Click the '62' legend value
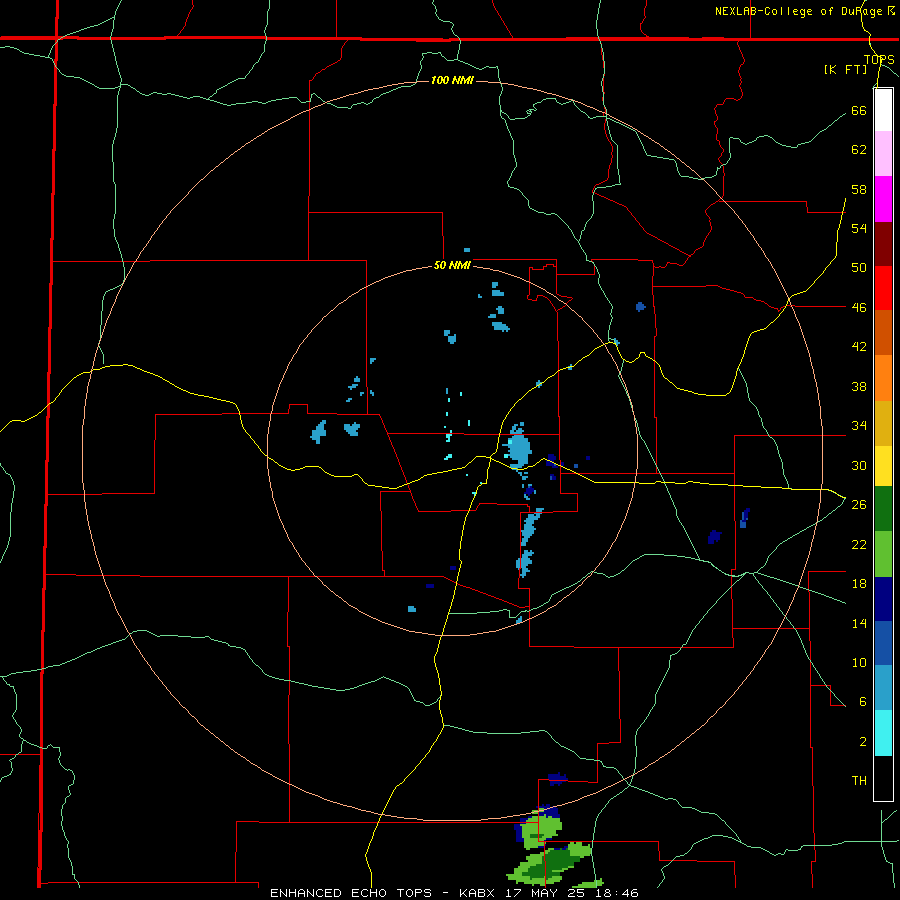Image resolution: width=900 pixels, height=900 pixels. click(x=859, y=150)
